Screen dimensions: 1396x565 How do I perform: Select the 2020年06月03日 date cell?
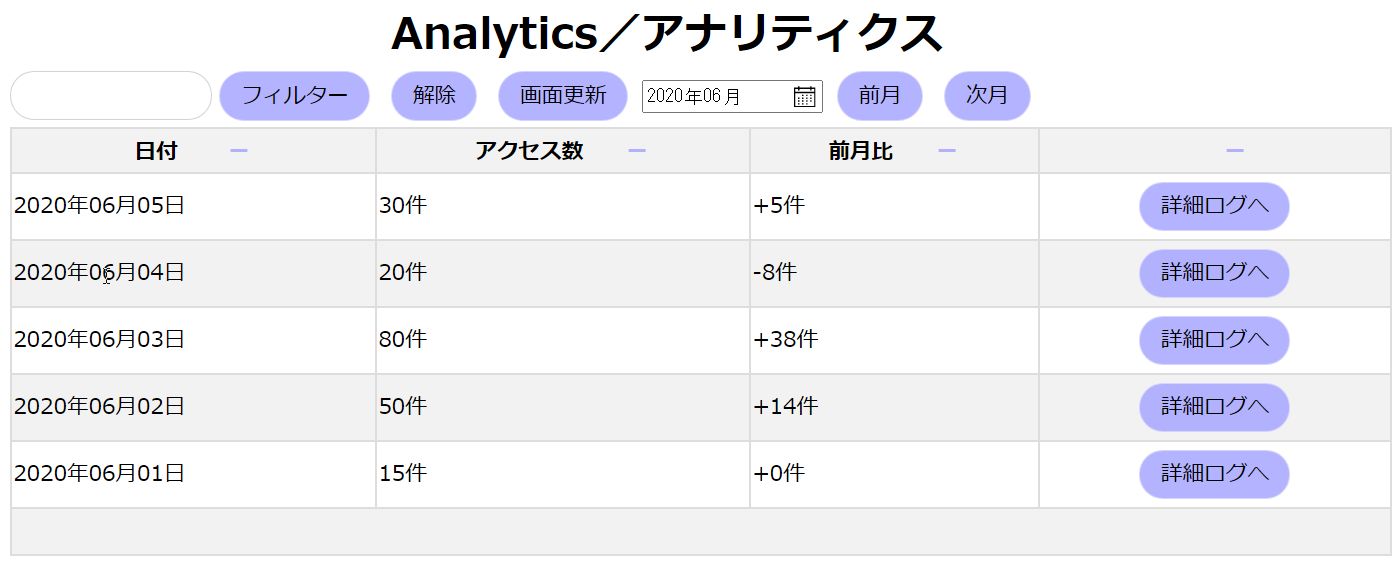(x=194, y=340)
